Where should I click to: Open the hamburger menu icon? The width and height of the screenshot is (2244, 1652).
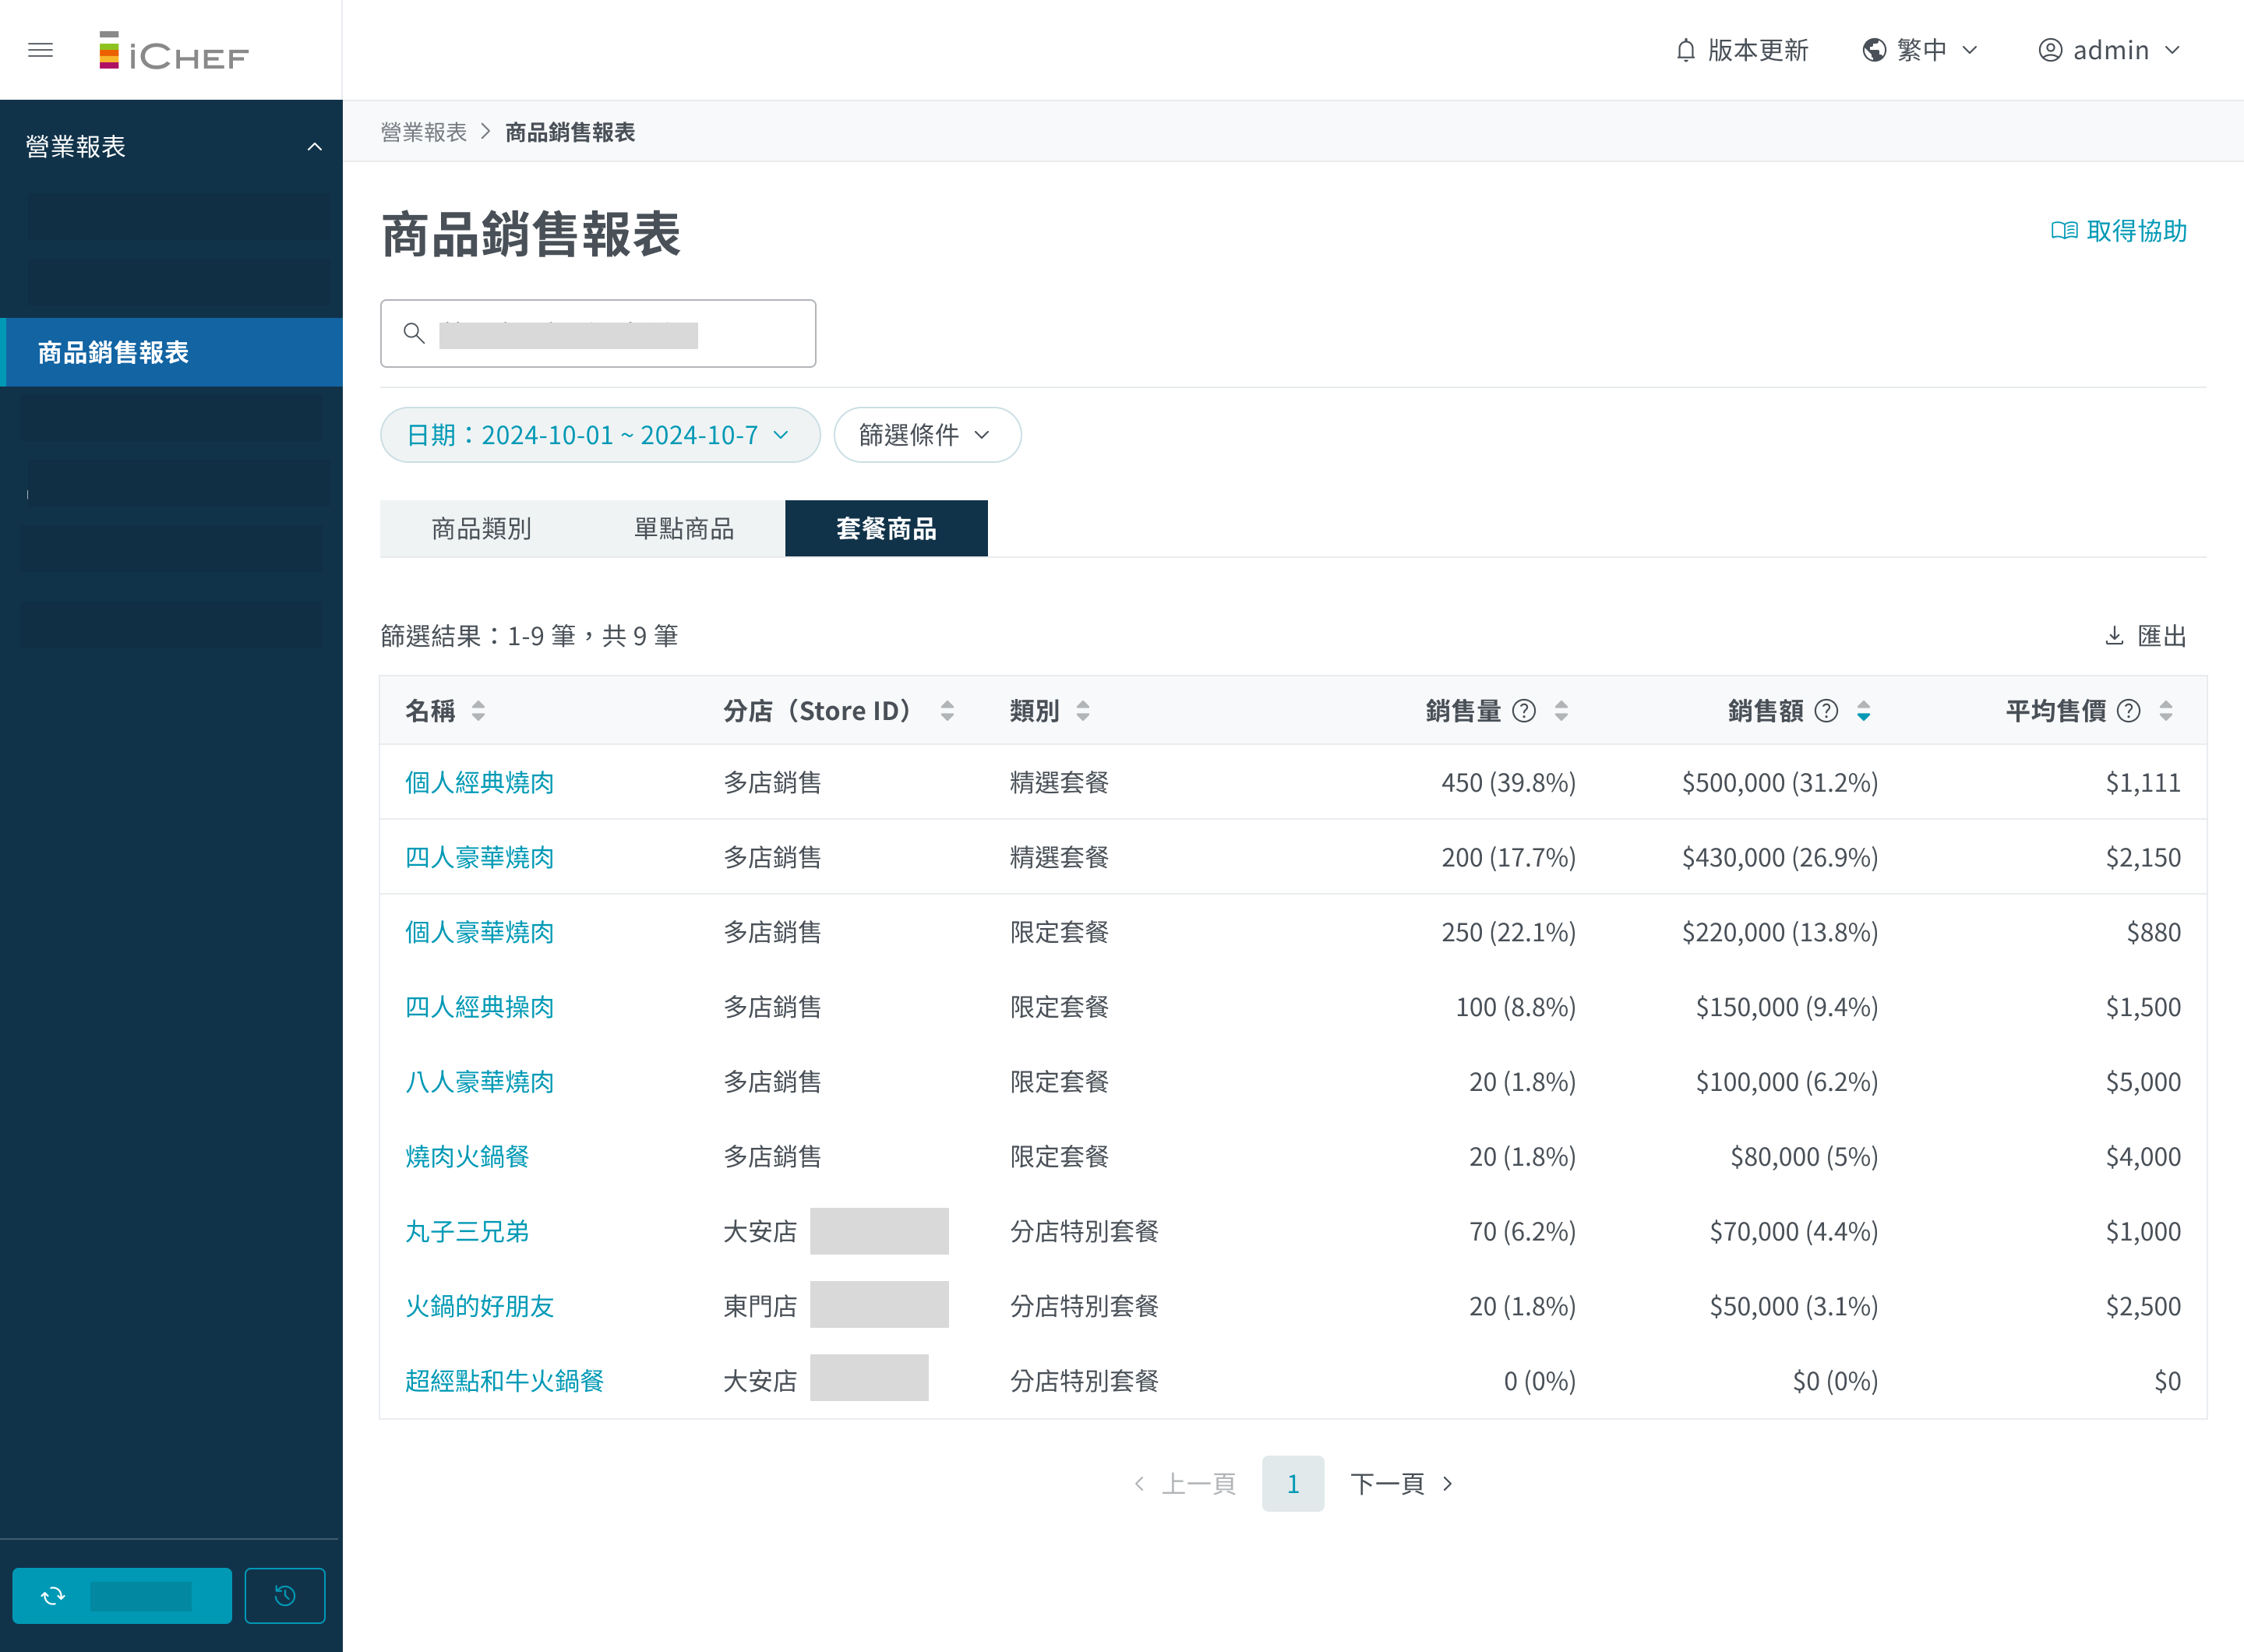pyautogui.click(x=40, y=50)
